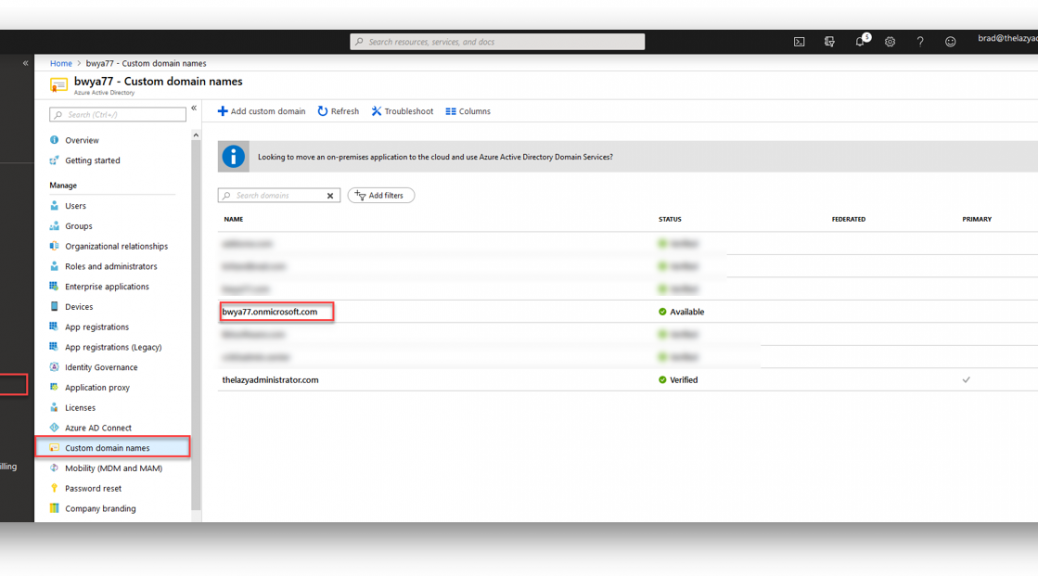The height and width of the screenshot is (576, 1038).
Task: Click the Mobility (MDM and MAM) icon
Action: [54, 468]
